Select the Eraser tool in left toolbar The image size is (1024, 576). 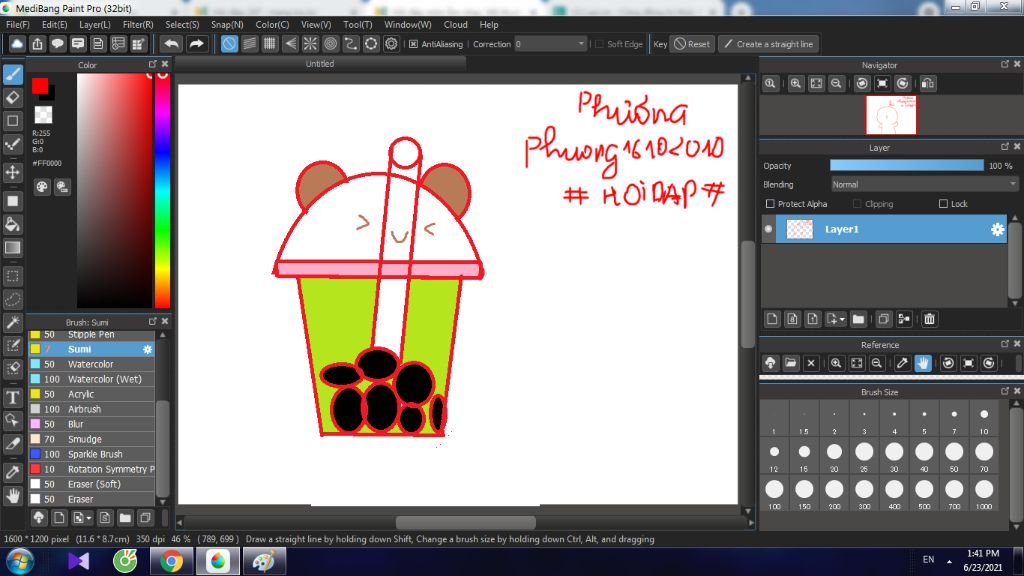[x=12, y=97]
